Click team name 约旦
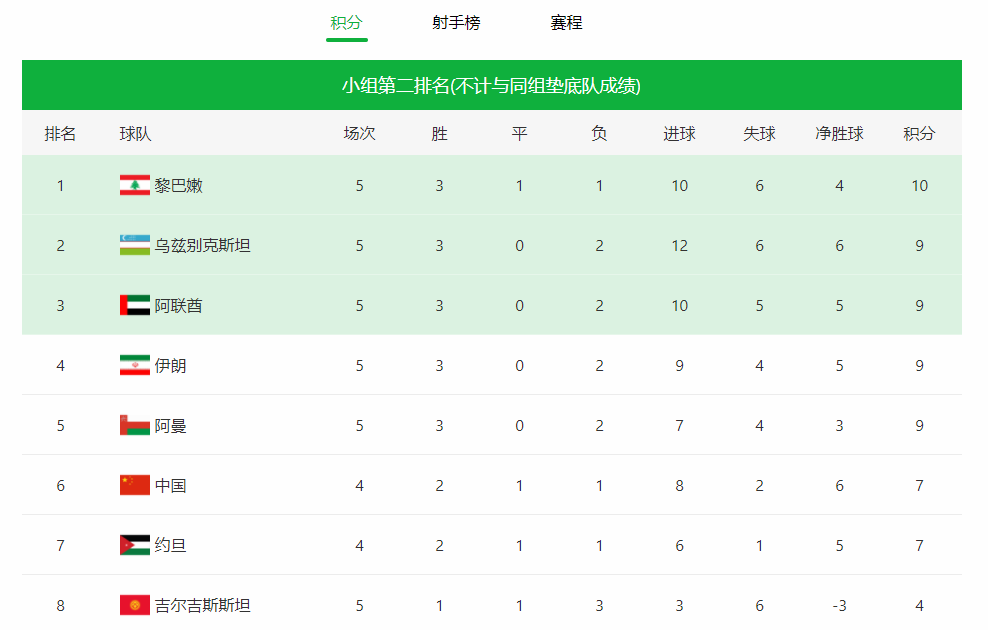The width and height of the screenshot is (988, 630). (x=170, y=545)
